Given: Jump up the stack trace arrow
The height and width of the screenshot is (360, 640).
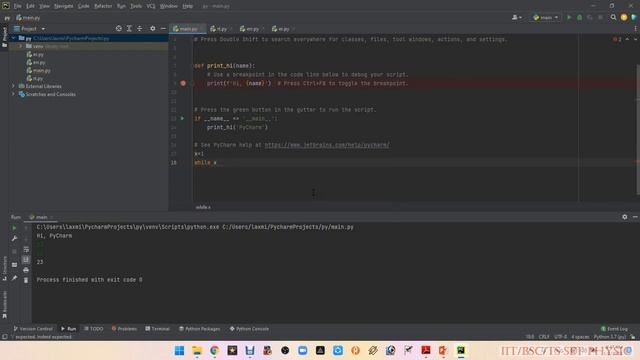Looking at the screenshot, I should (26, 228).
